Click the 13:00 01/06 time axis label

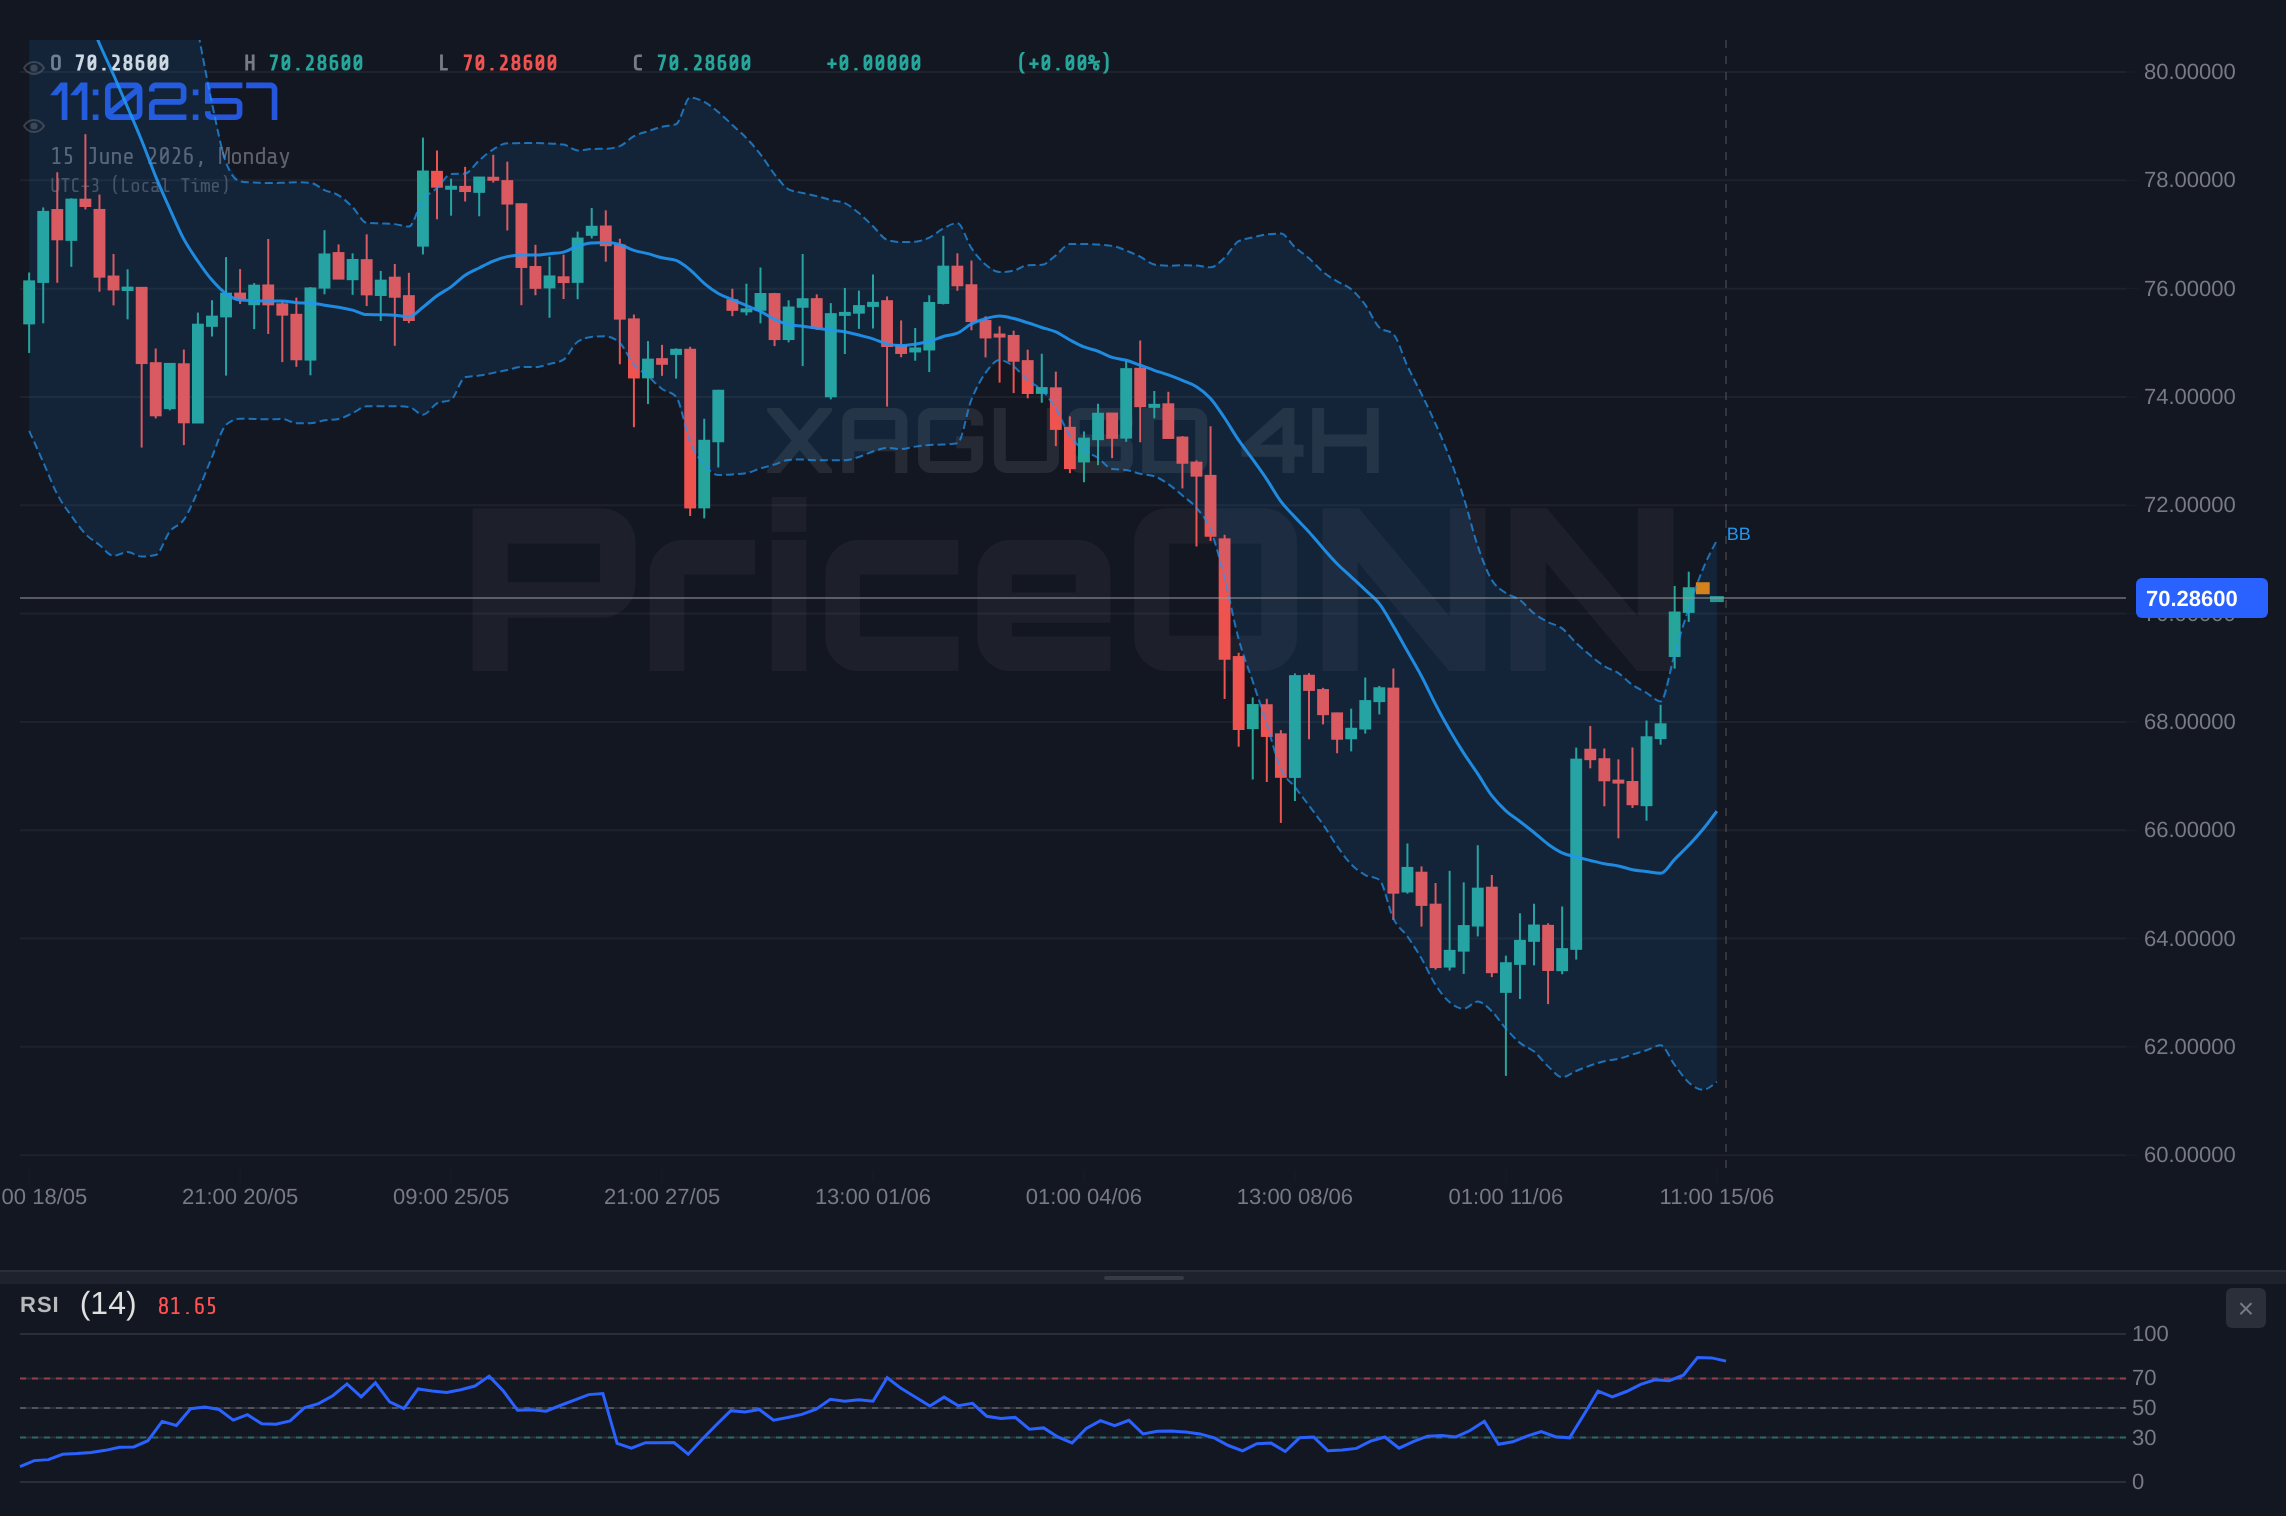[873, 1197]
